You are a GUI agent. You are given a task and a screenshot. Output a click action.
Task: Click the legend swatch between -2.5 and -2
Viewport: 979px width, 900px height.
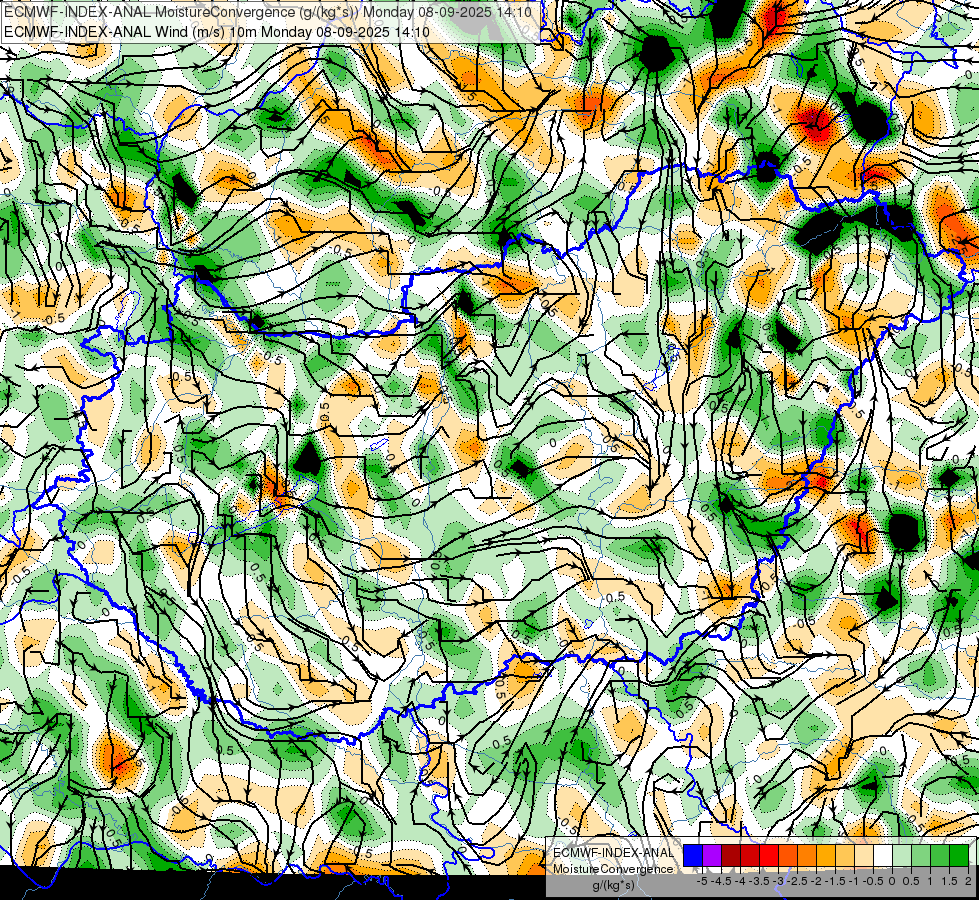pyautogui.click(x=807, y=855)
